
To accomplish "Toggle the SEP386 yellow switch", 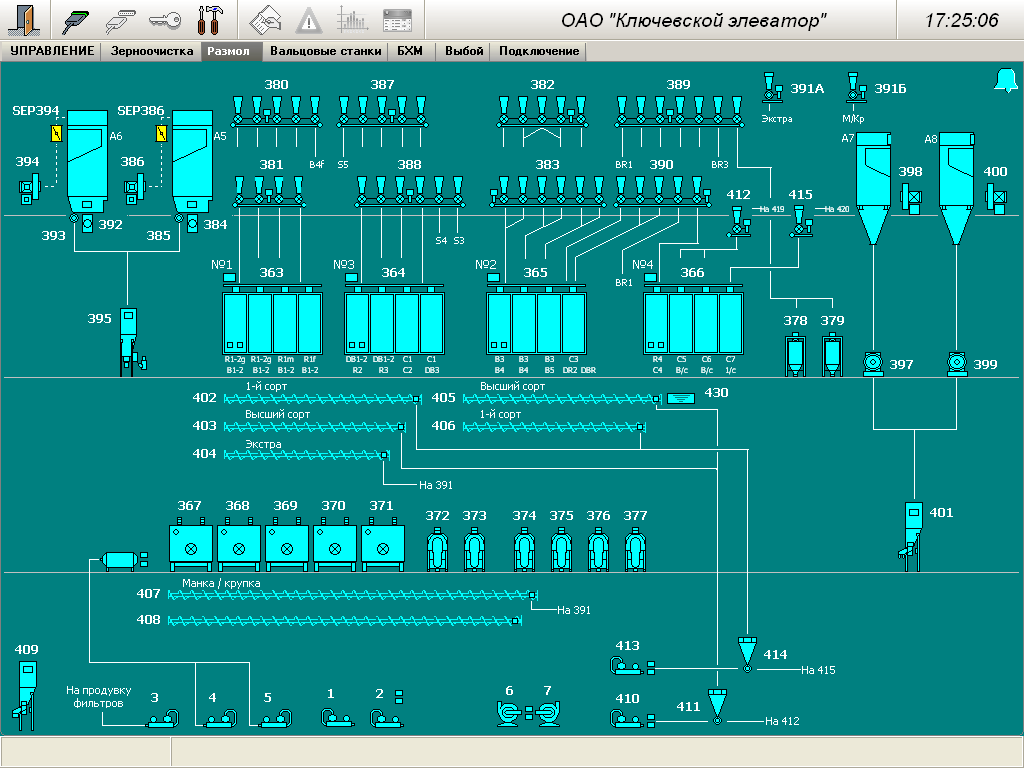I will tap(162, 134).
